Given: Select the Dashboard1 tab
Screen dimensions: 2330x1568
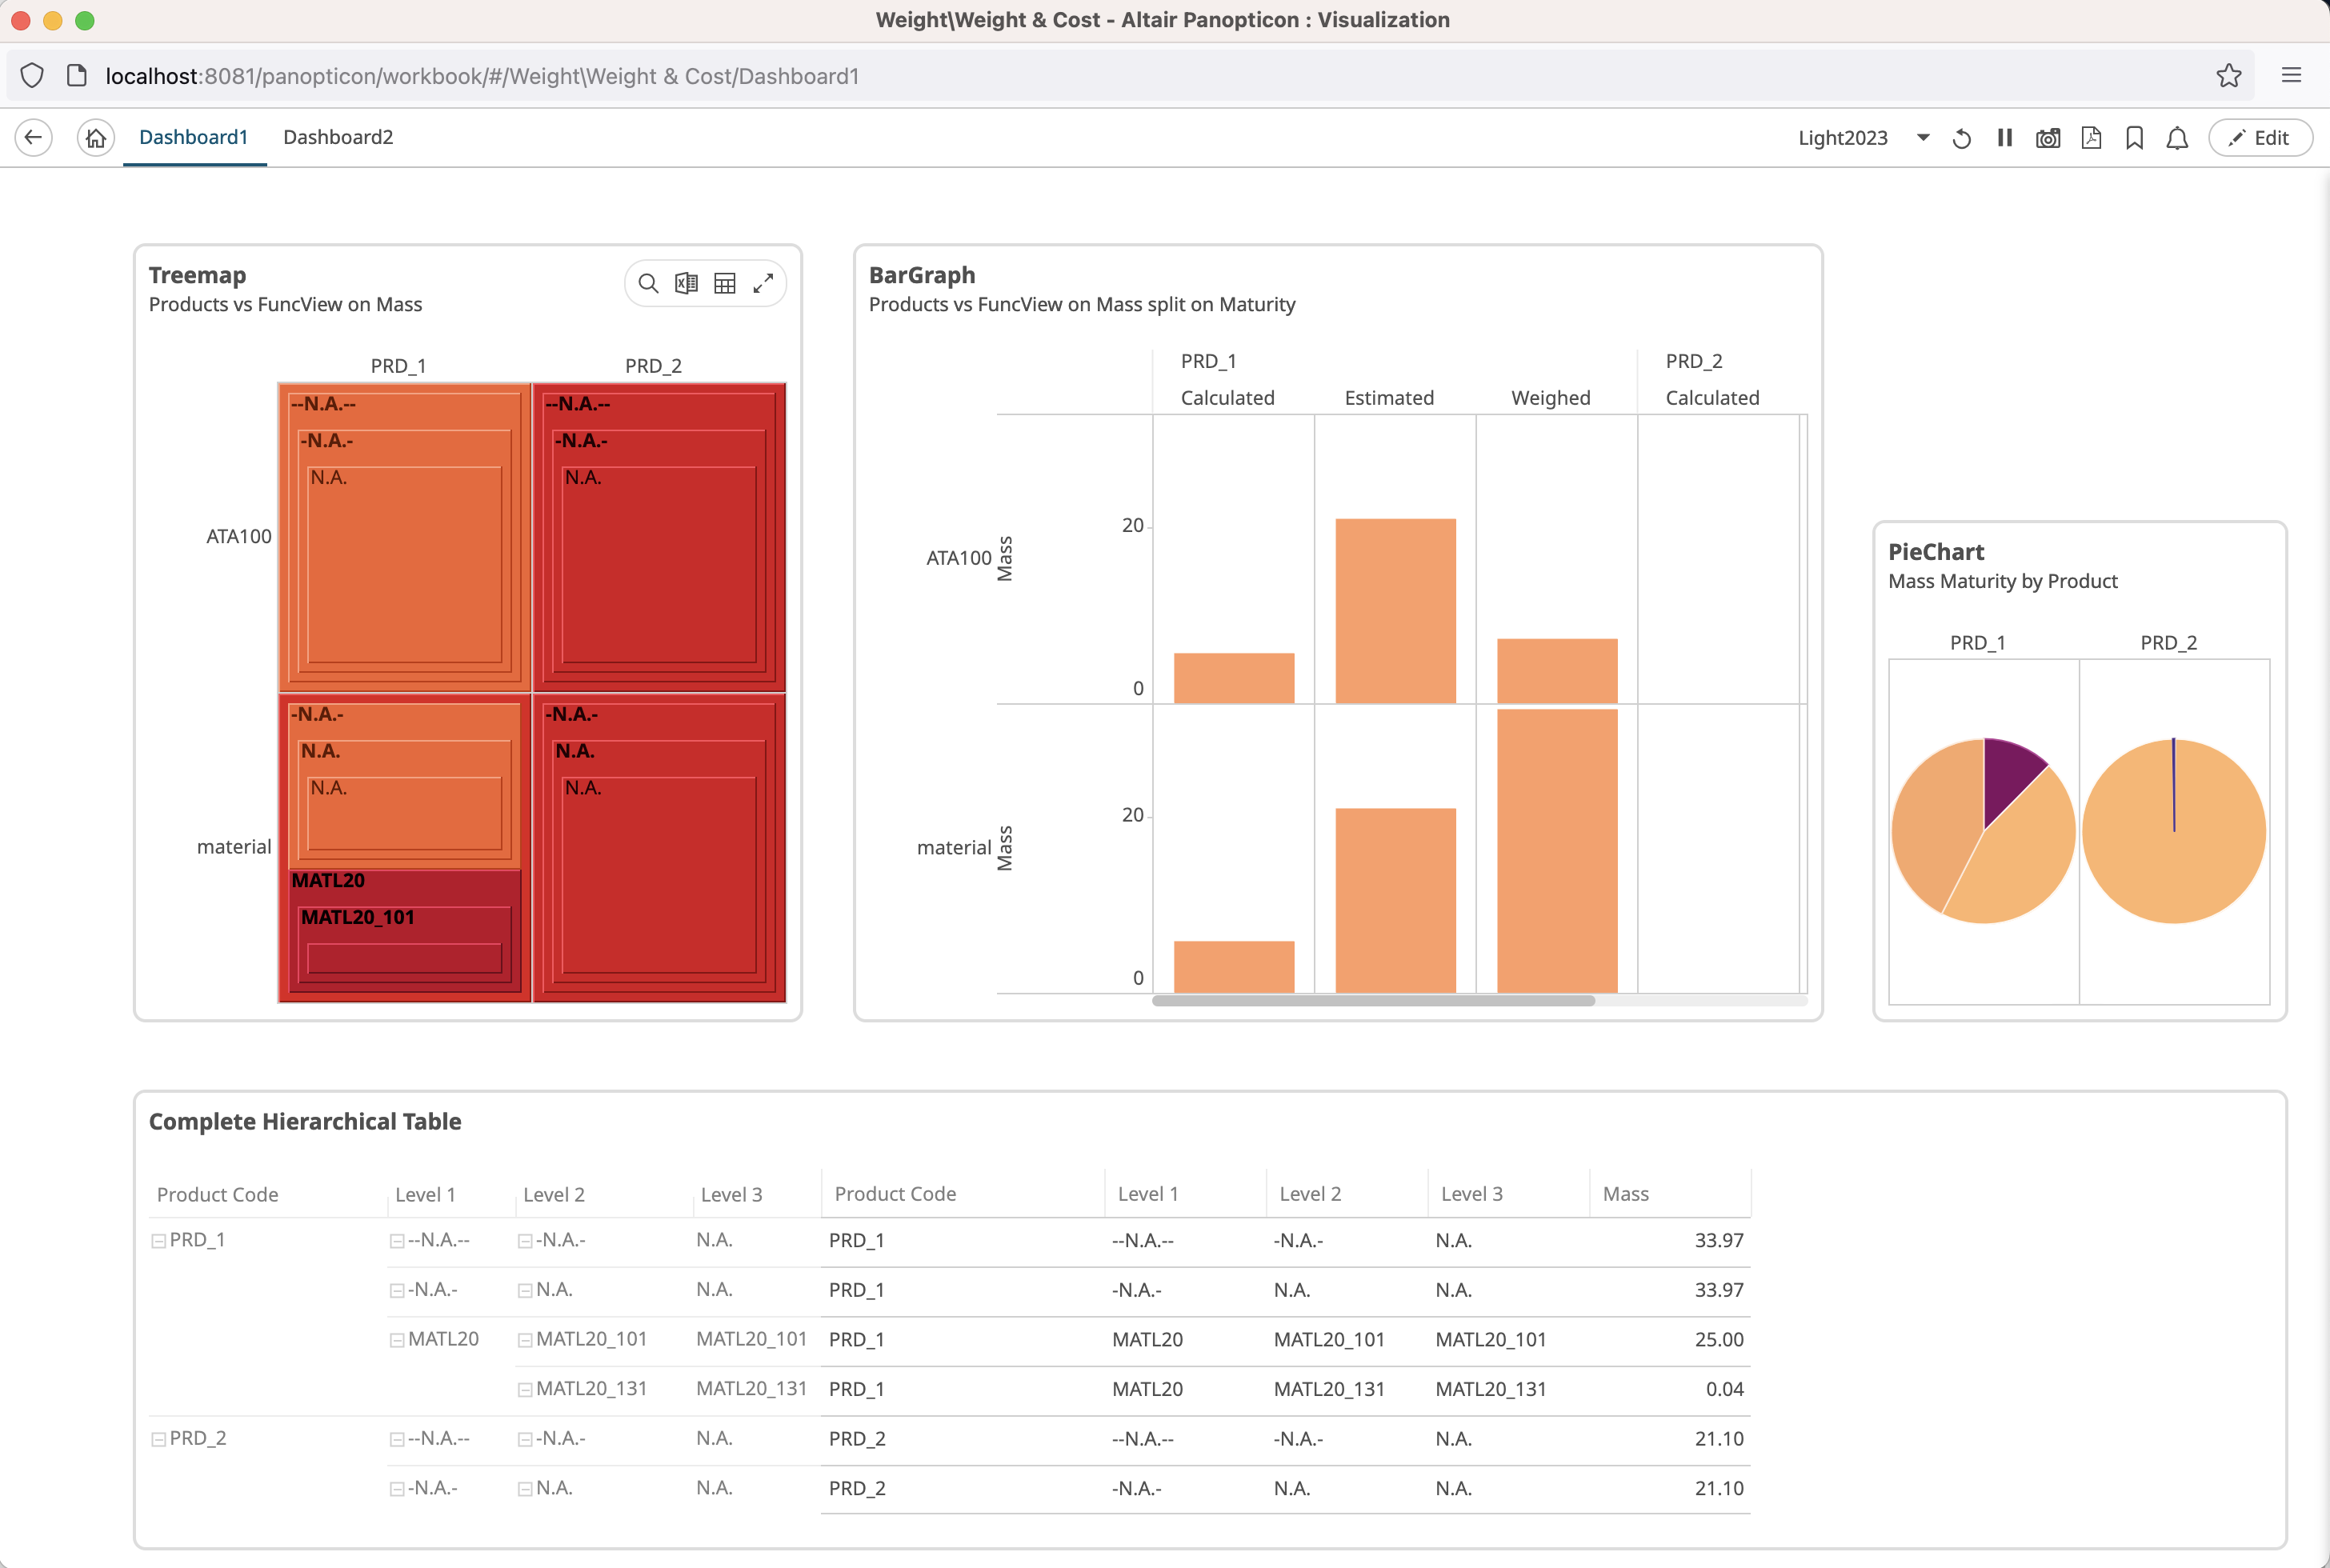Looking at the screenshot, I should (x=193, y=138).
